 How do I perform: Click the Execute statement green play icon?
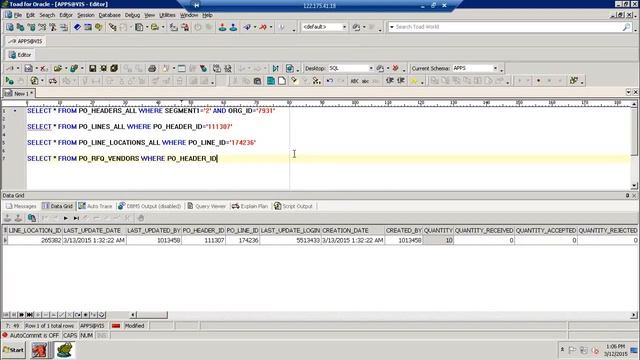(x=9, y=81)
